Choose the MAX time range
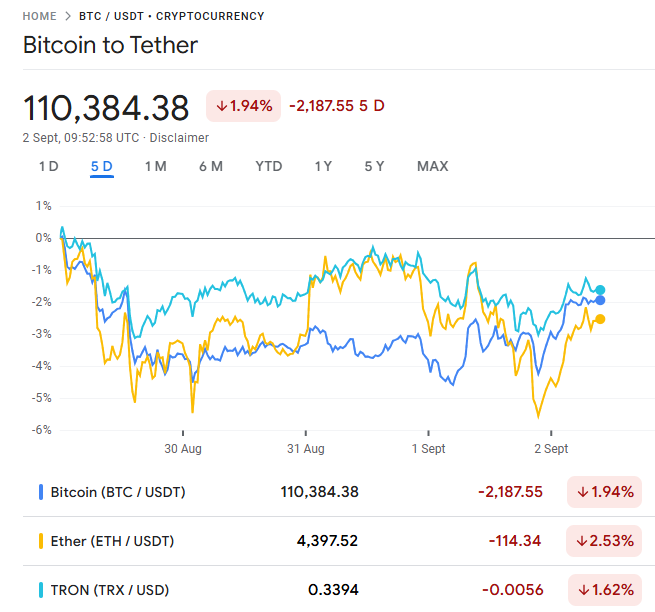This screenshot has height=612, width=655. 432,166
